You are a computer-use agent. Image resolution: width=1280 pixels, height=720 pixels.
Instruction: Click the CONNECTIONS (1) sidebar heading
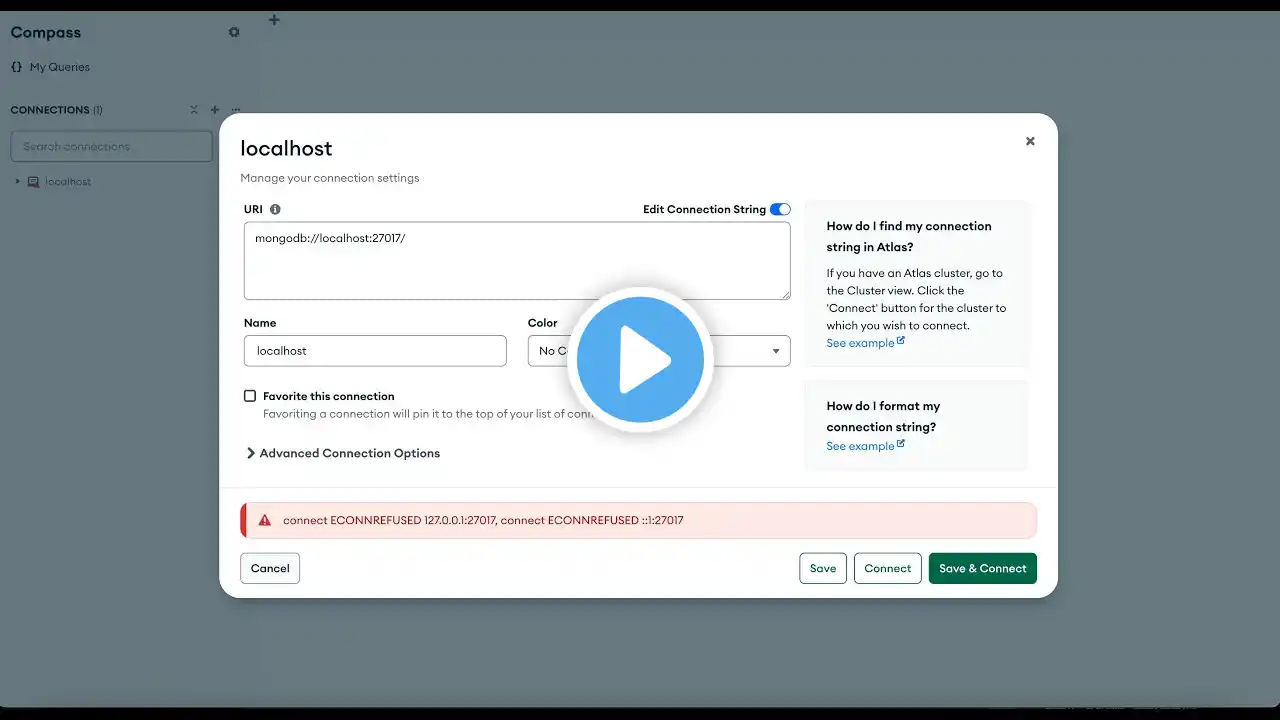coord(56,110)
